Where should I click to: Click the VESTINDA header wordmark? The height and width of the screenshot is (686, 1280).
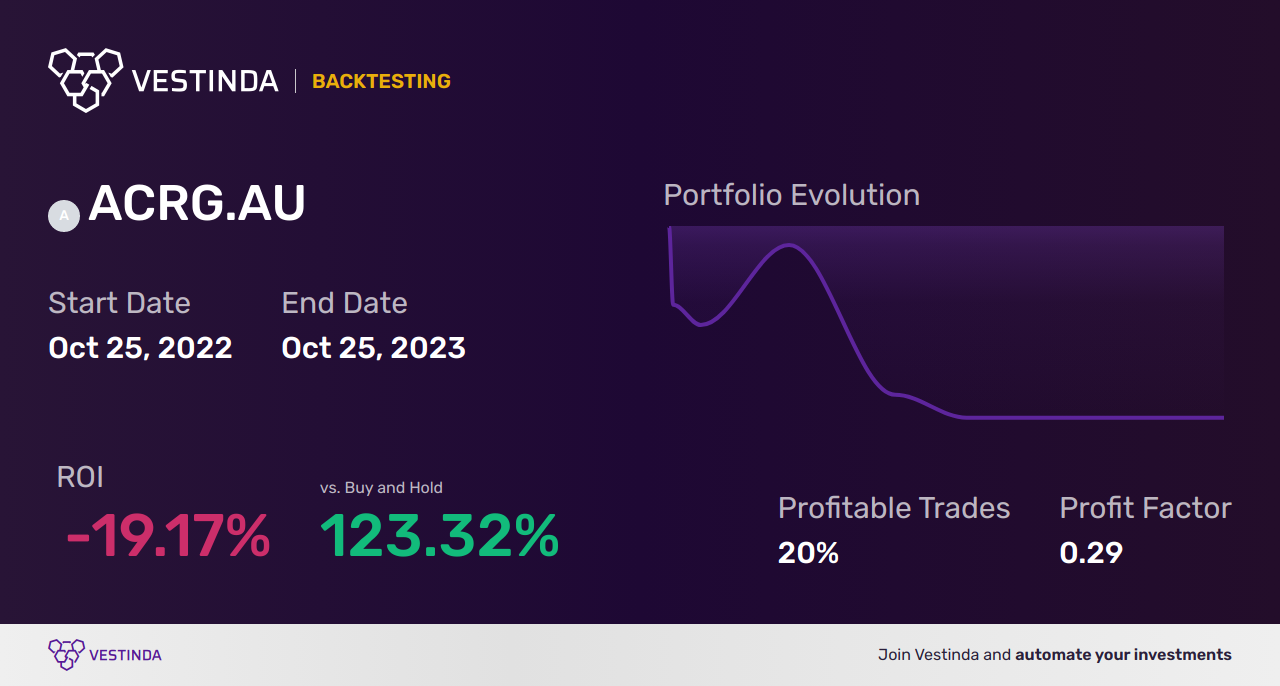[205, 81]
